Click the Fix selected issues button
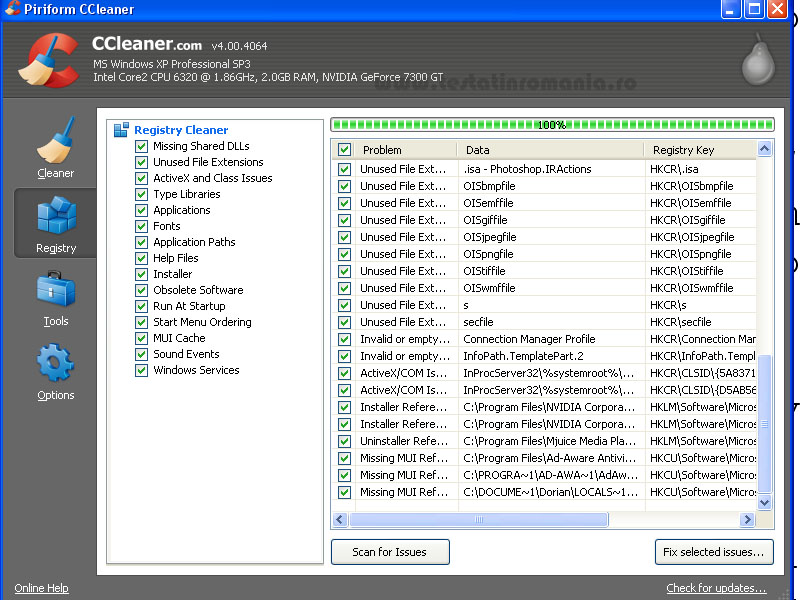The height and width of the screenshot is (600, 800). (714, 552)
